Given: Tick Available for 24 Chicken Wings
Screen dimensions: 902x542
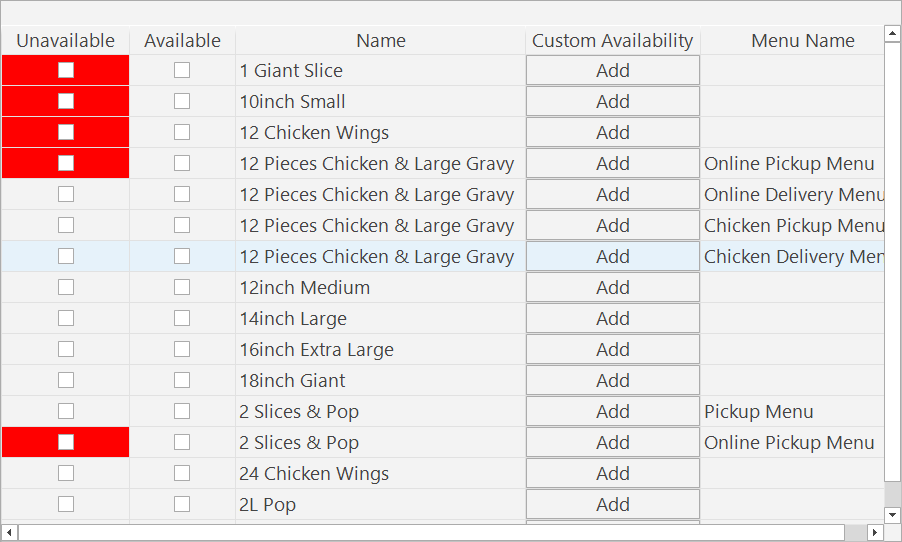Looking at the screenshot, I should click(x=182, y=473).
